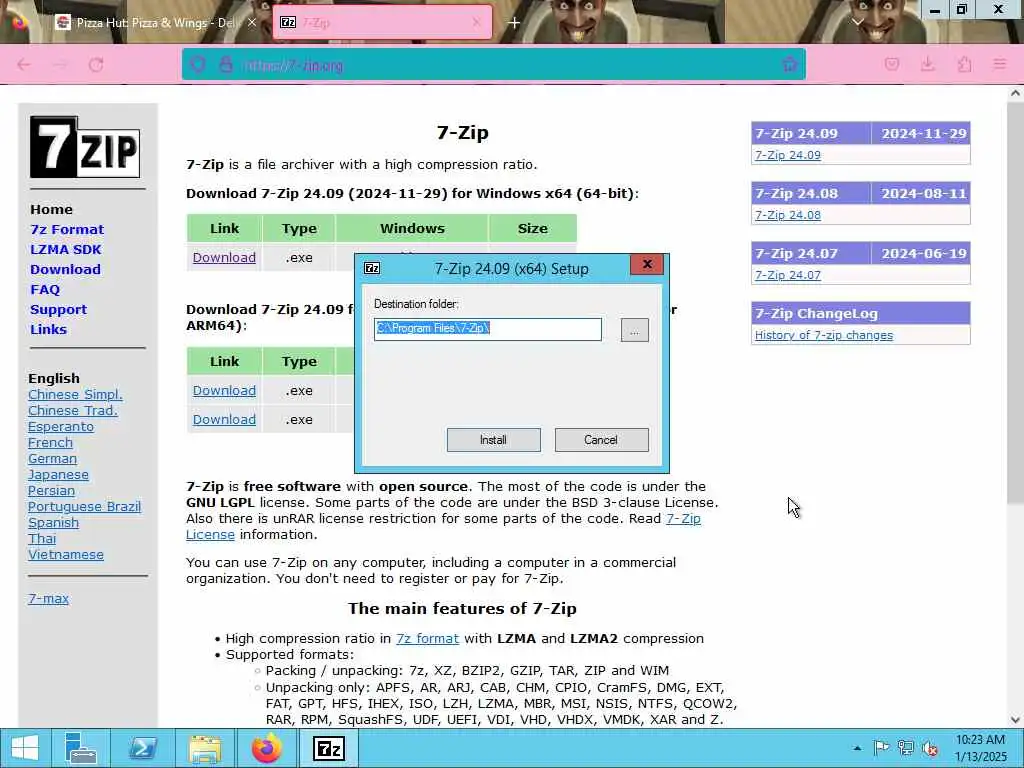Viewport: 1024px width, 768px height.
Task: Close the 7-Zip Setup dialog with X
Action: 647,264
